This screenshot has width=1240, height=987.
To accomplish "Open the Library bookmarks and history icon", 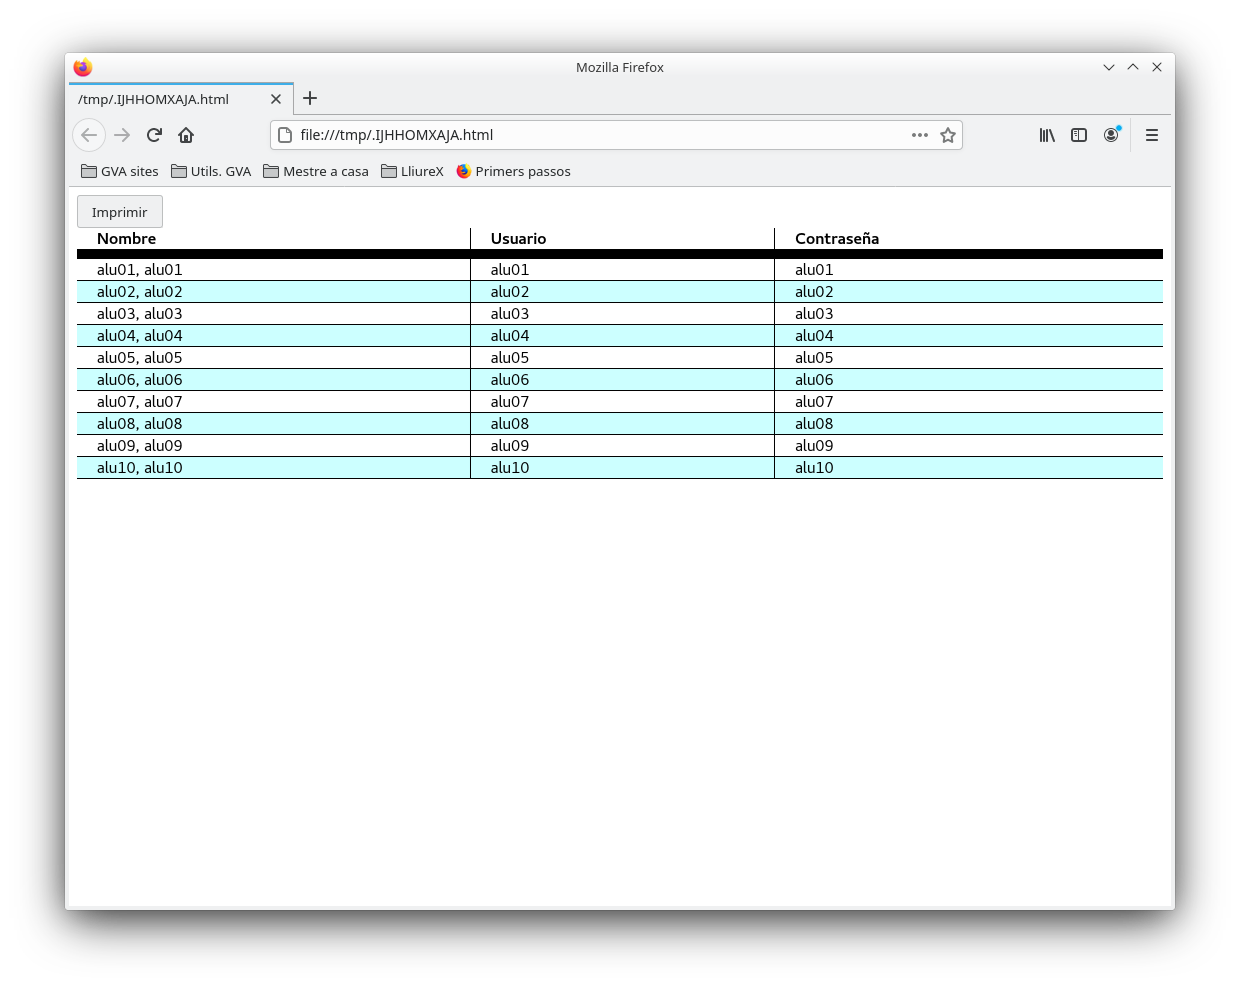I will click(x=1047, y=135).
